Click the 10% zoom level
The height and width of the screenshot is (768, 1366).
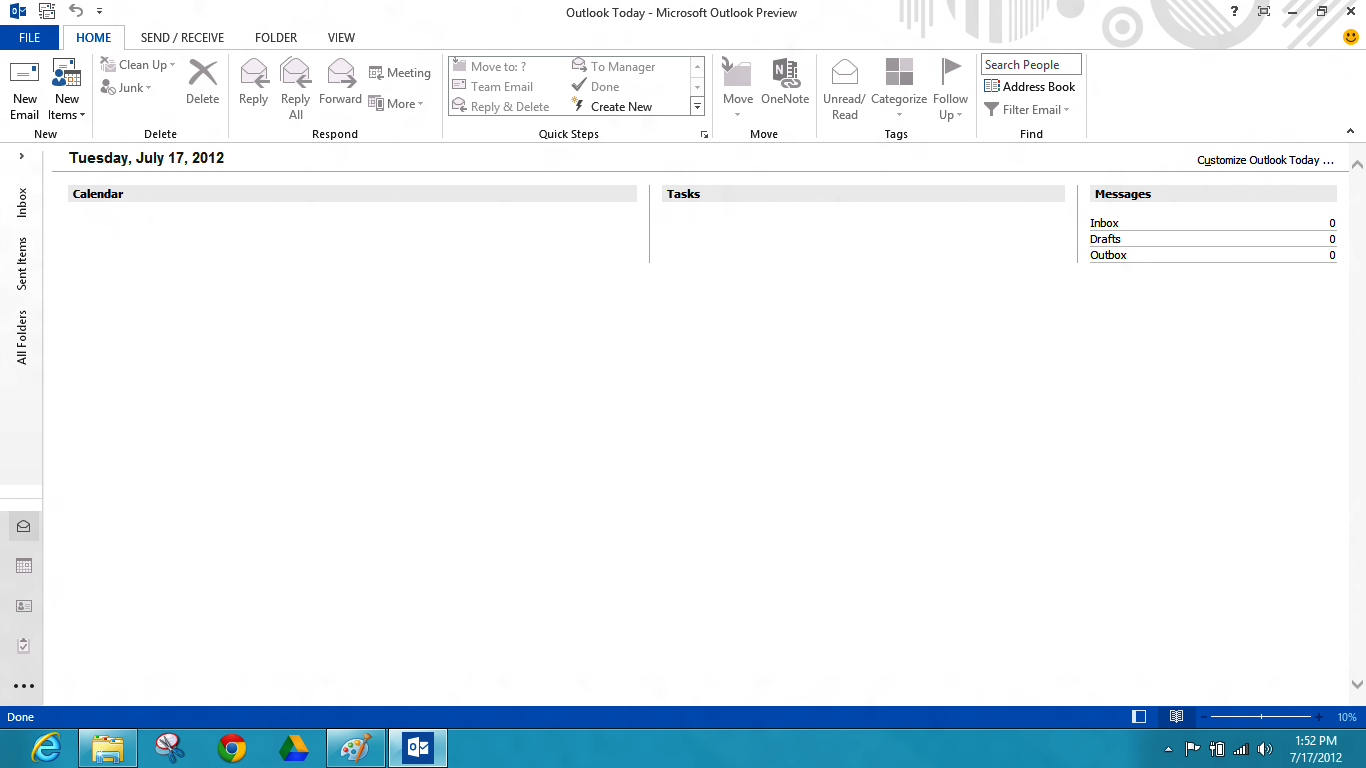click(x=1347, y=717)
